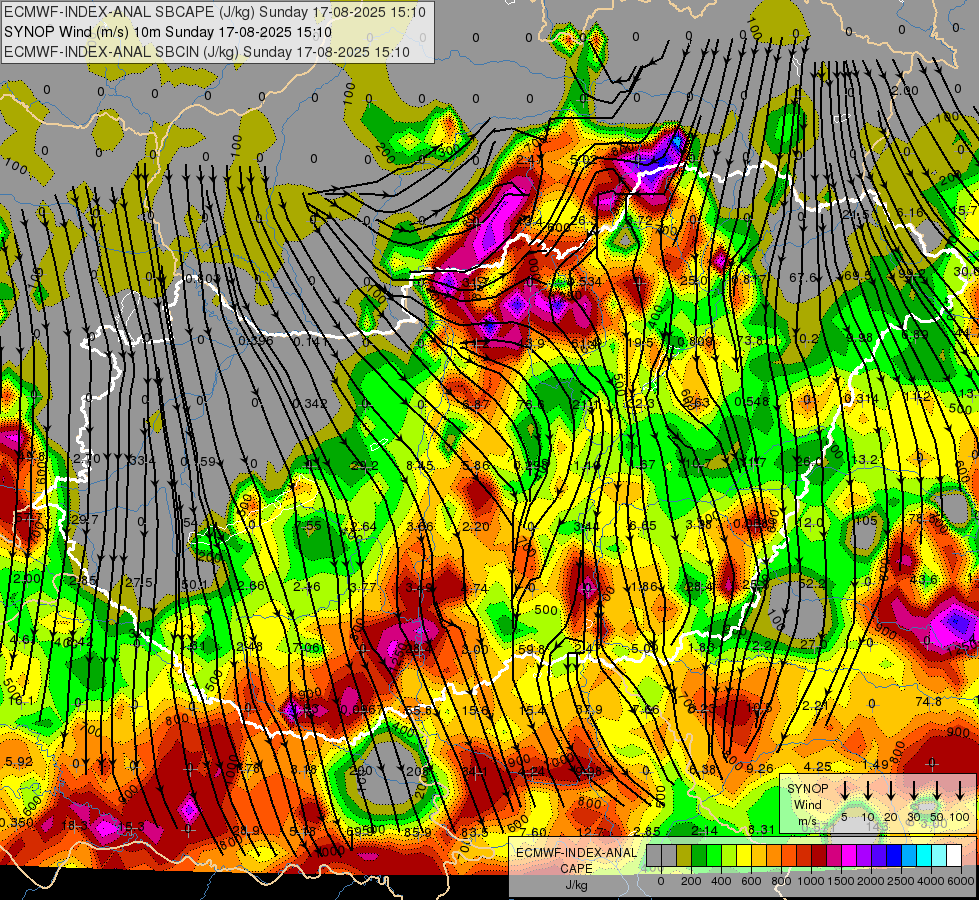
Task: Select the SBCIN header line in the title box
Action: point(207,52)
